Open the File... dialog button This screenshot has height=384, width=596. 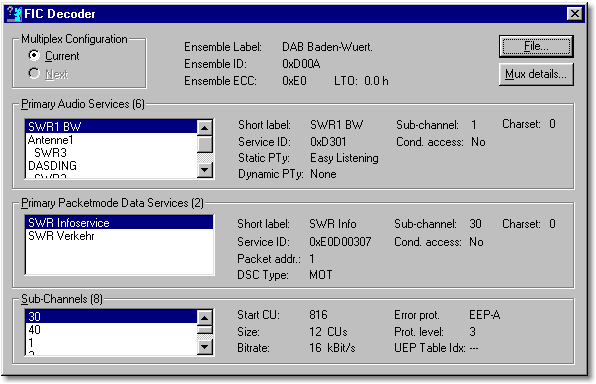pos(536,46)
